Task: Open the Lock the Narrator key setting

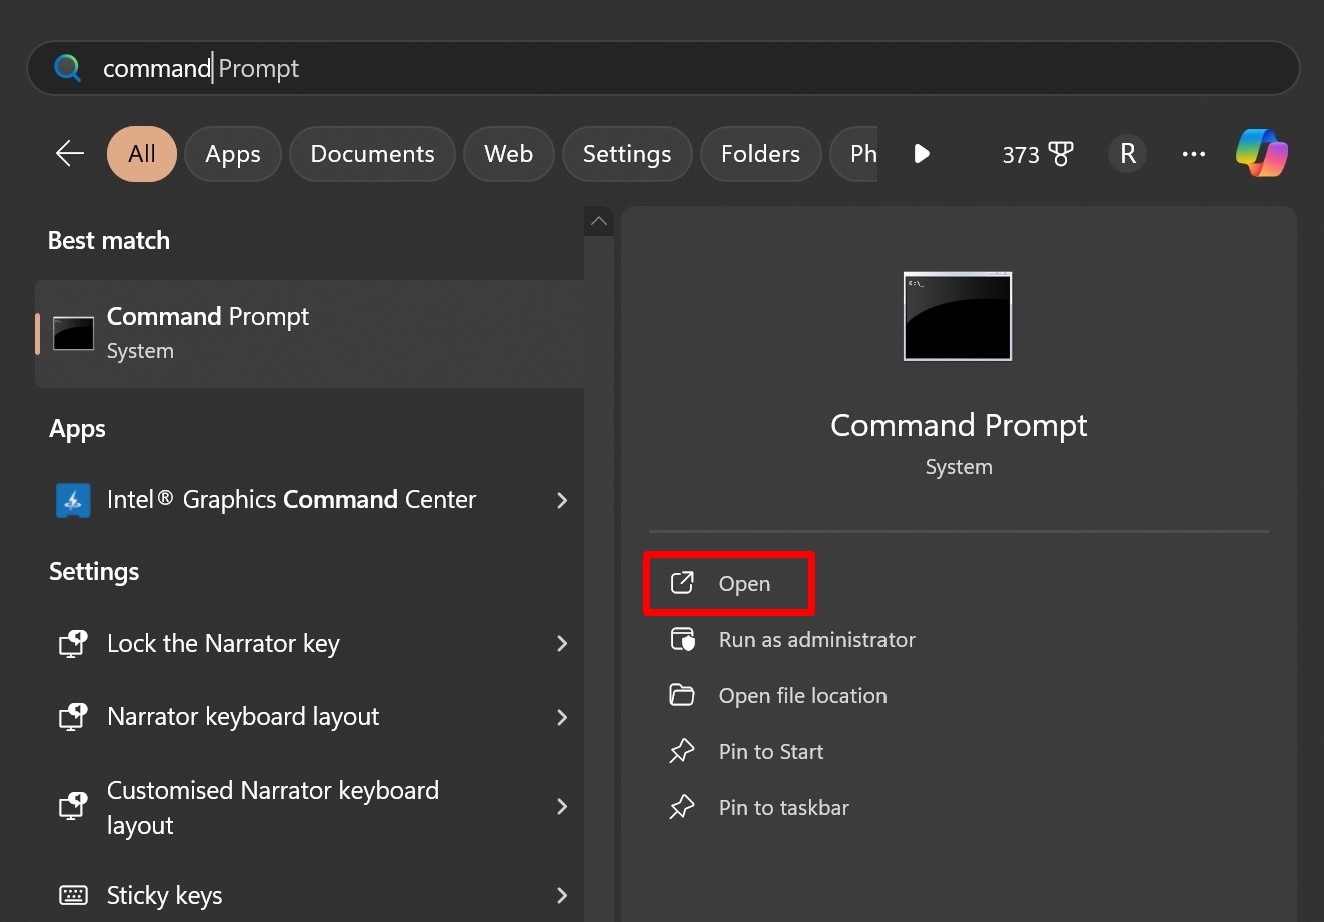Action: 310,644
